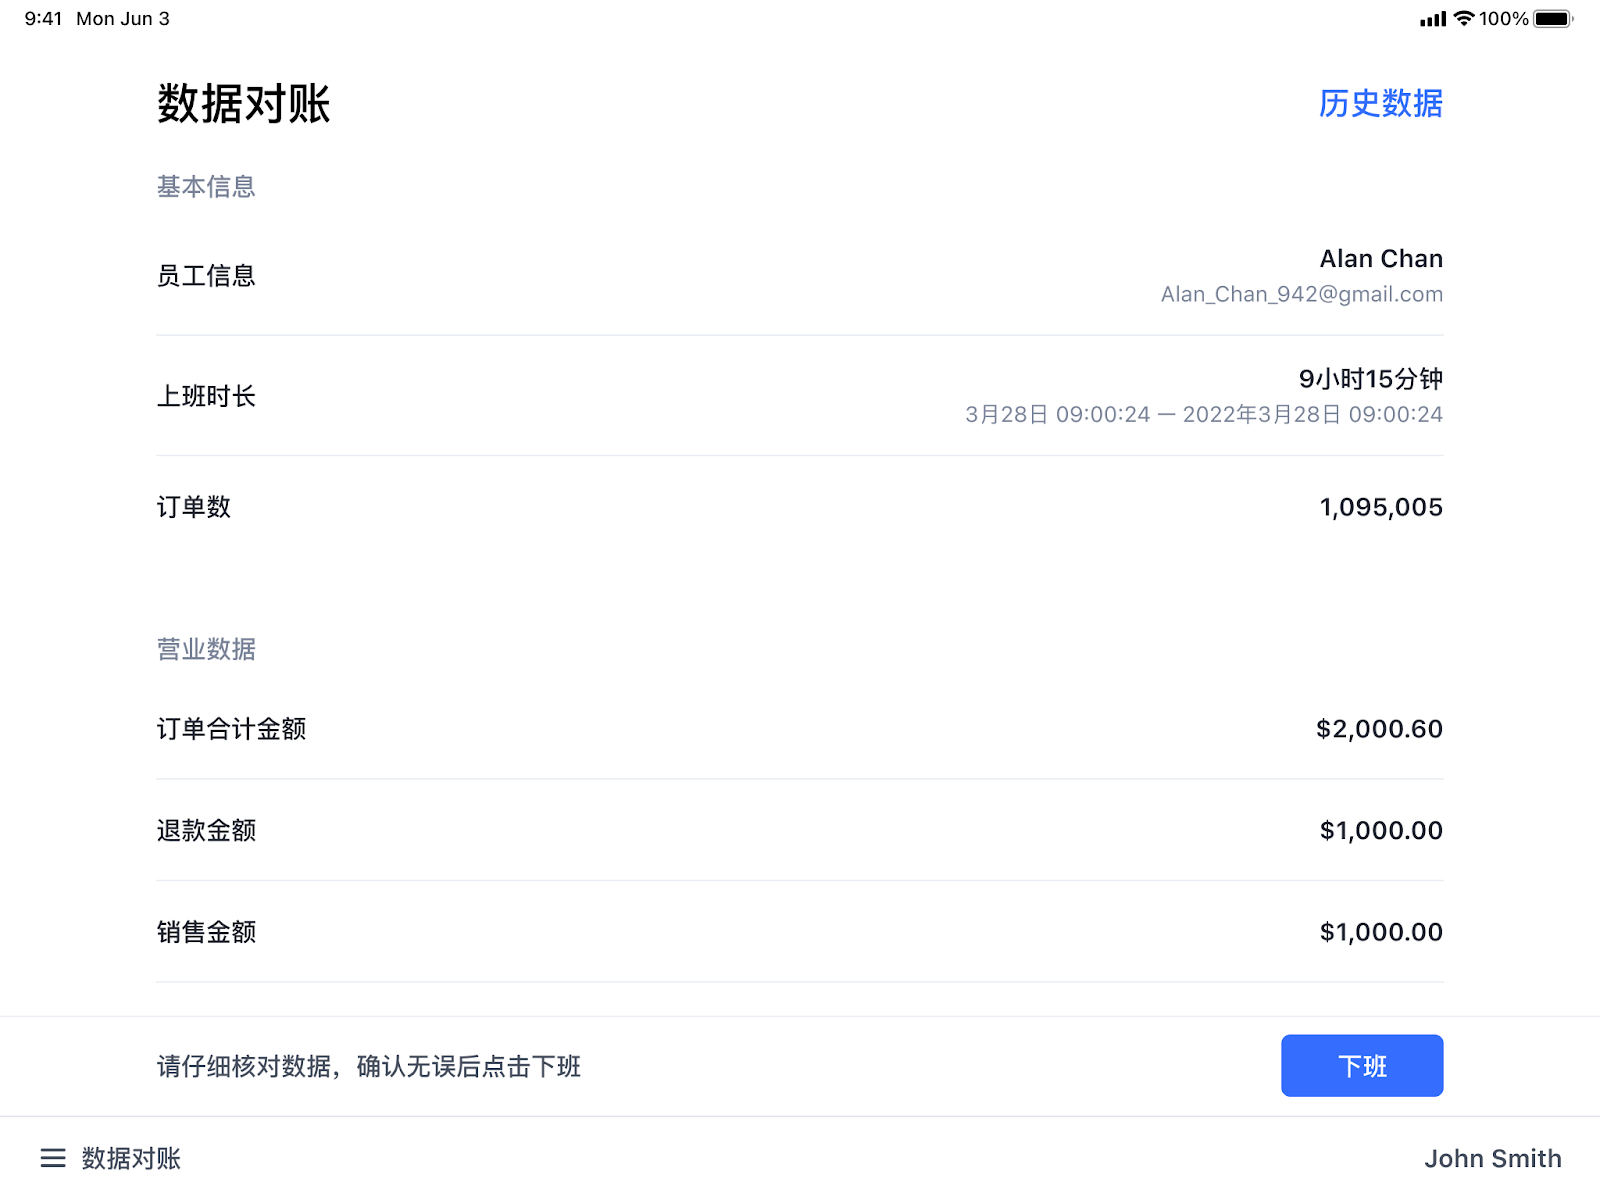Tap the 9:41 clock in status bar
Image resolution: width=1600 pixels, height=1200 pixels.
click(43, 18)
